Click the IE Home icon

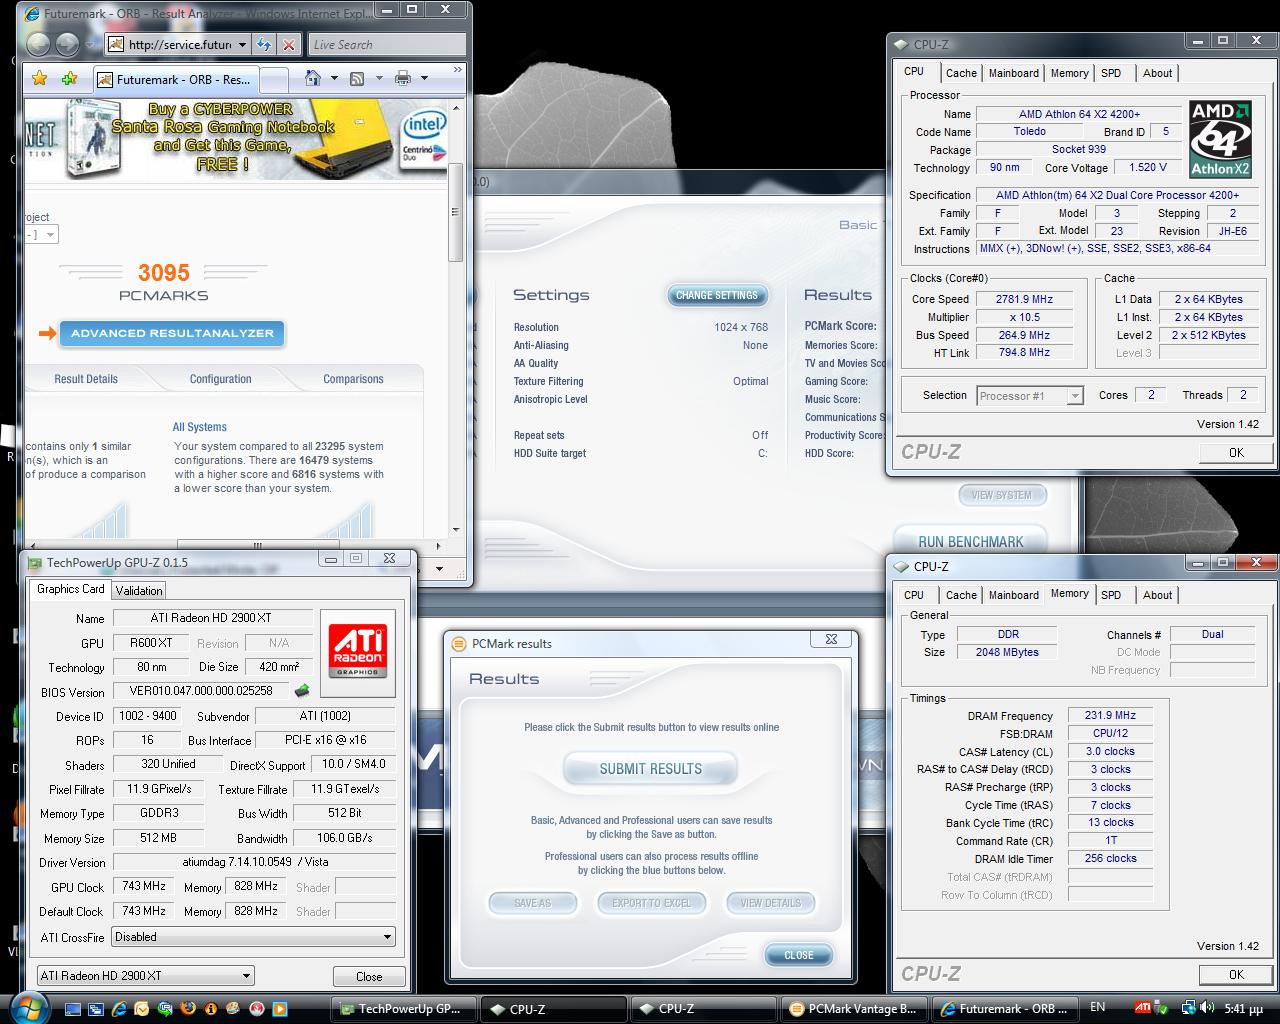(x=313, y=78)
